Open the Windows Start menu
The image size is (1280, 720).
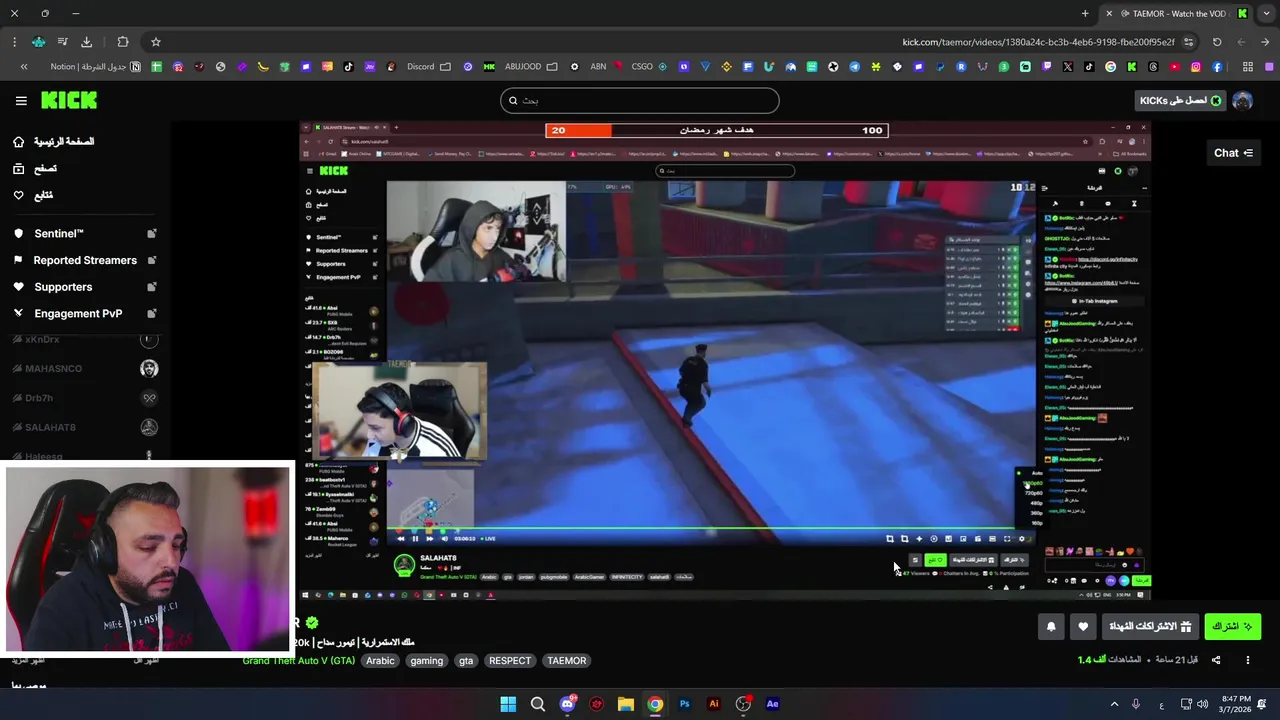pyautogui.click(x=508, y=704)
